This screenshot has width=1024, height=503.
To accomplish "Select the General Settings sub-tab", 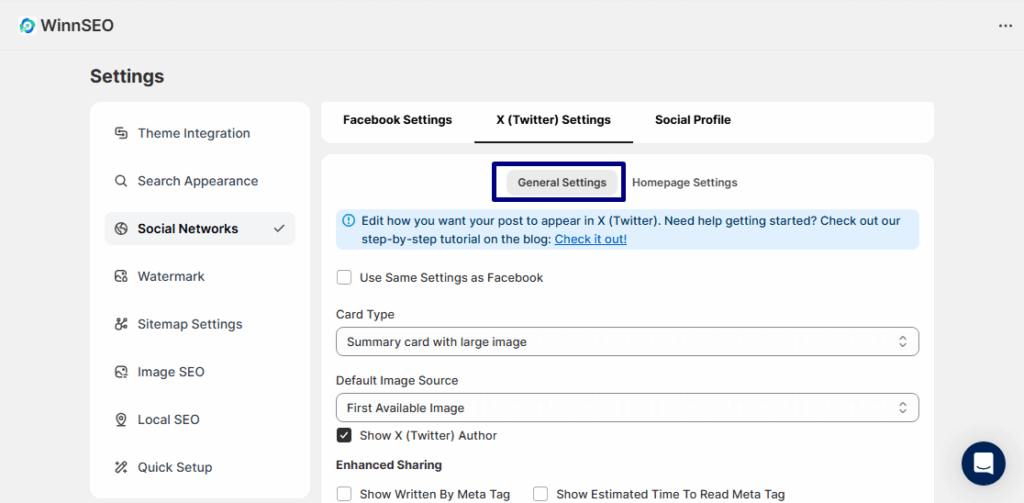I will pyautogui.click(x=562, y=182).
